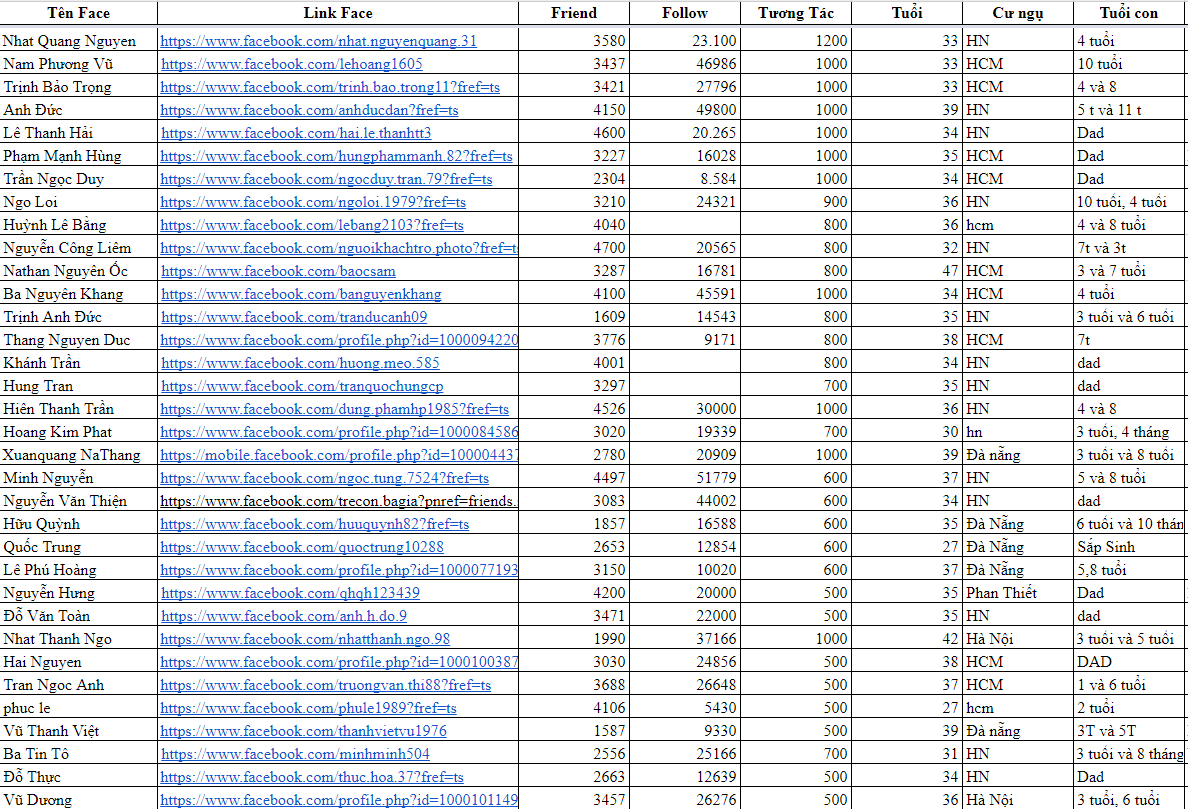Click the lehoang1605 Facebook profile link
Image resolution: width=1188 pixels, height=809 pixels.
pyautogui.click(x=291, y=64)
